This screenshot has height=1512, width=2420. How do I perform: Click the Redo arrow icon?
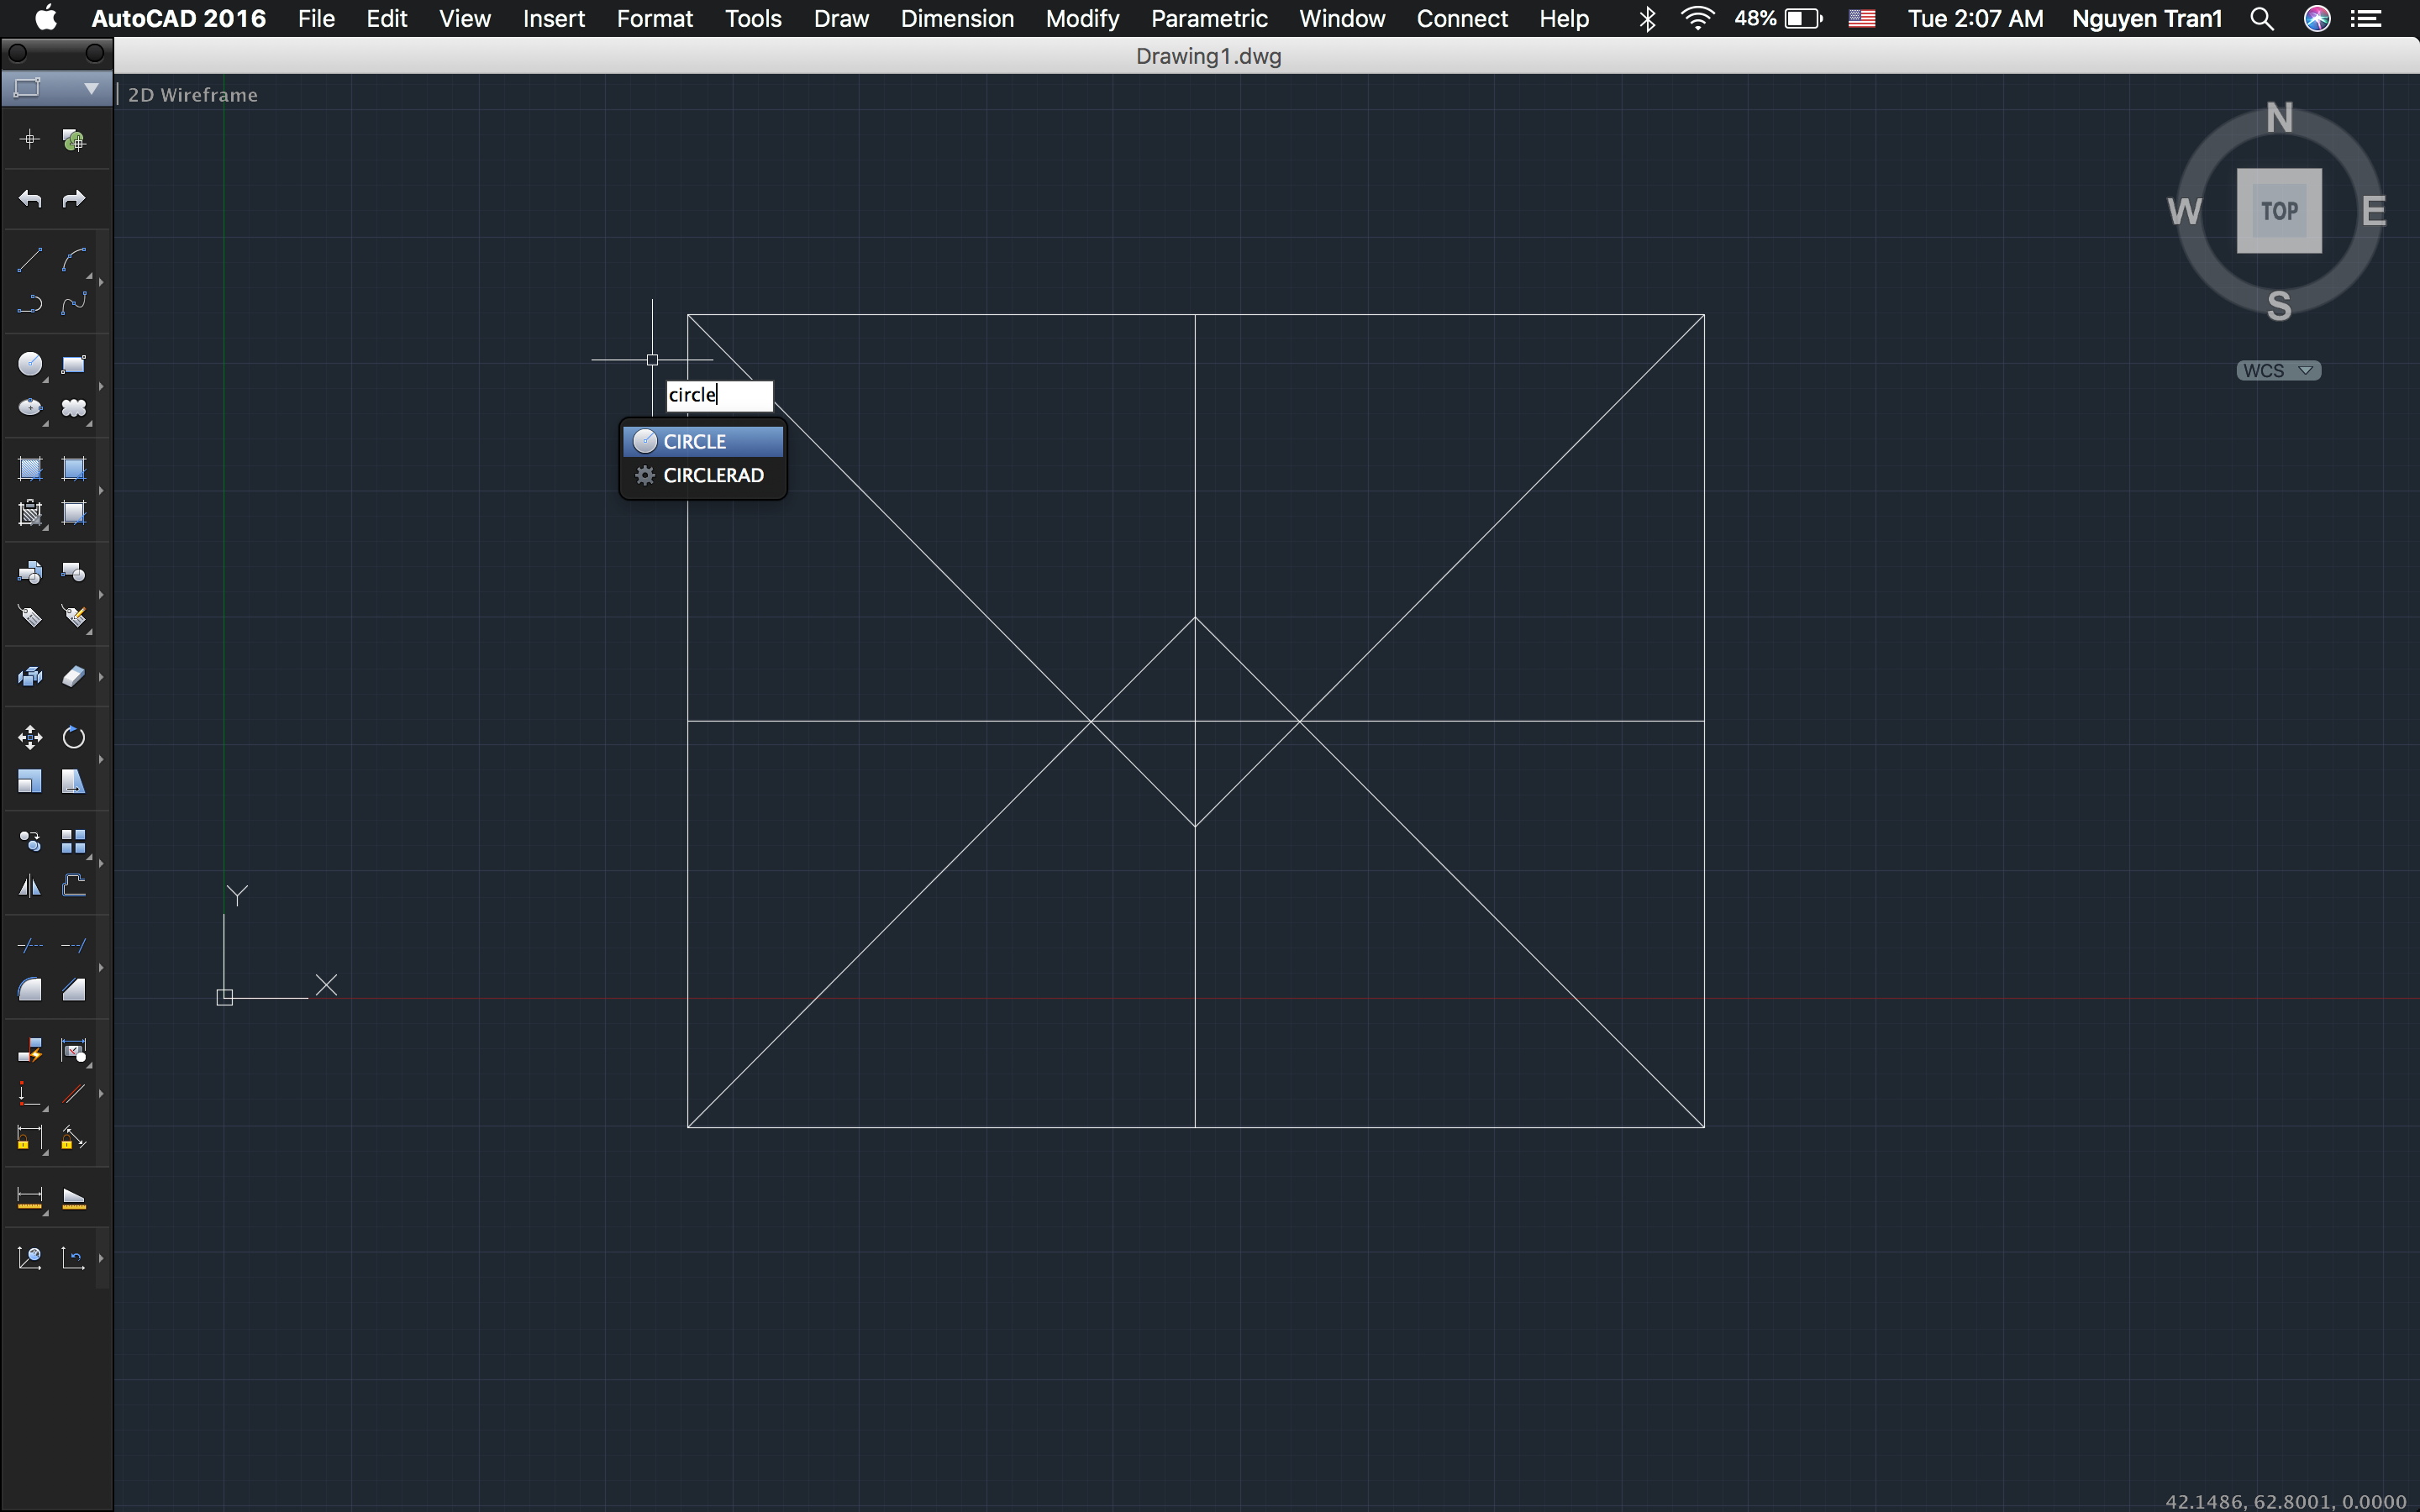(x=74, y=199)
